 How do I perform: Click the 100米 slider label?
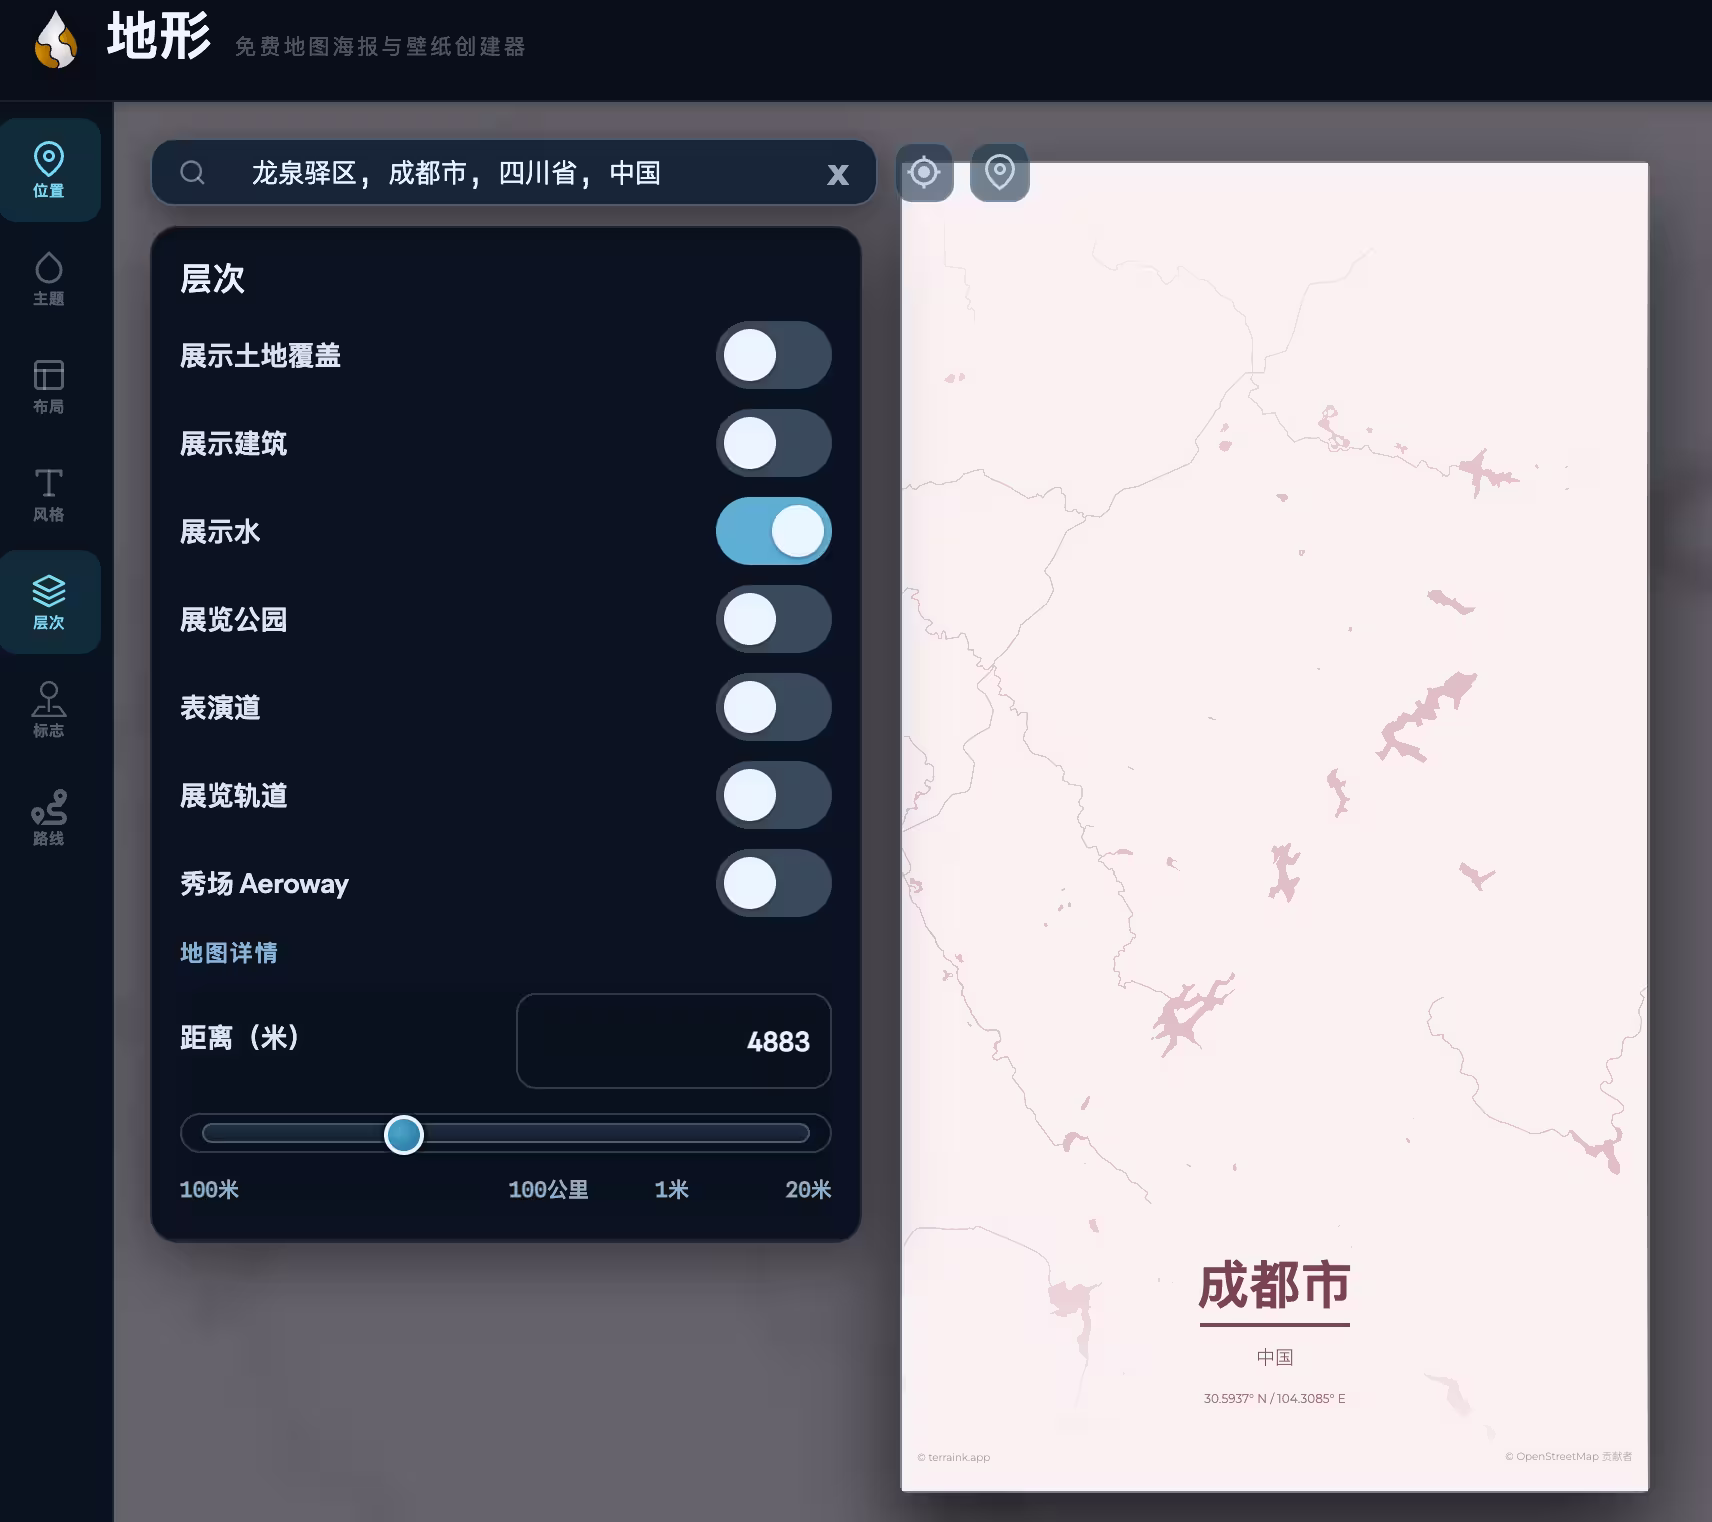(x=209, y=1189)
